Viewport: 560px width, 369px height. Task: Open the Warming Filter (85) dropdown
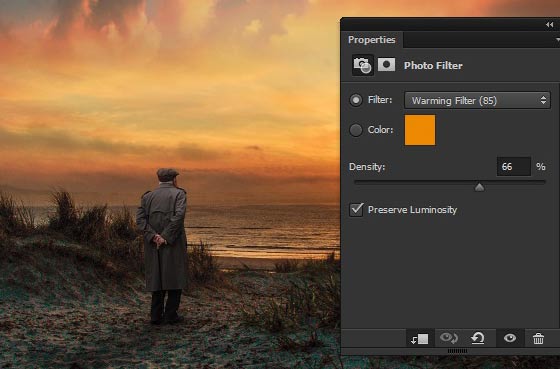tap(477, 100)
